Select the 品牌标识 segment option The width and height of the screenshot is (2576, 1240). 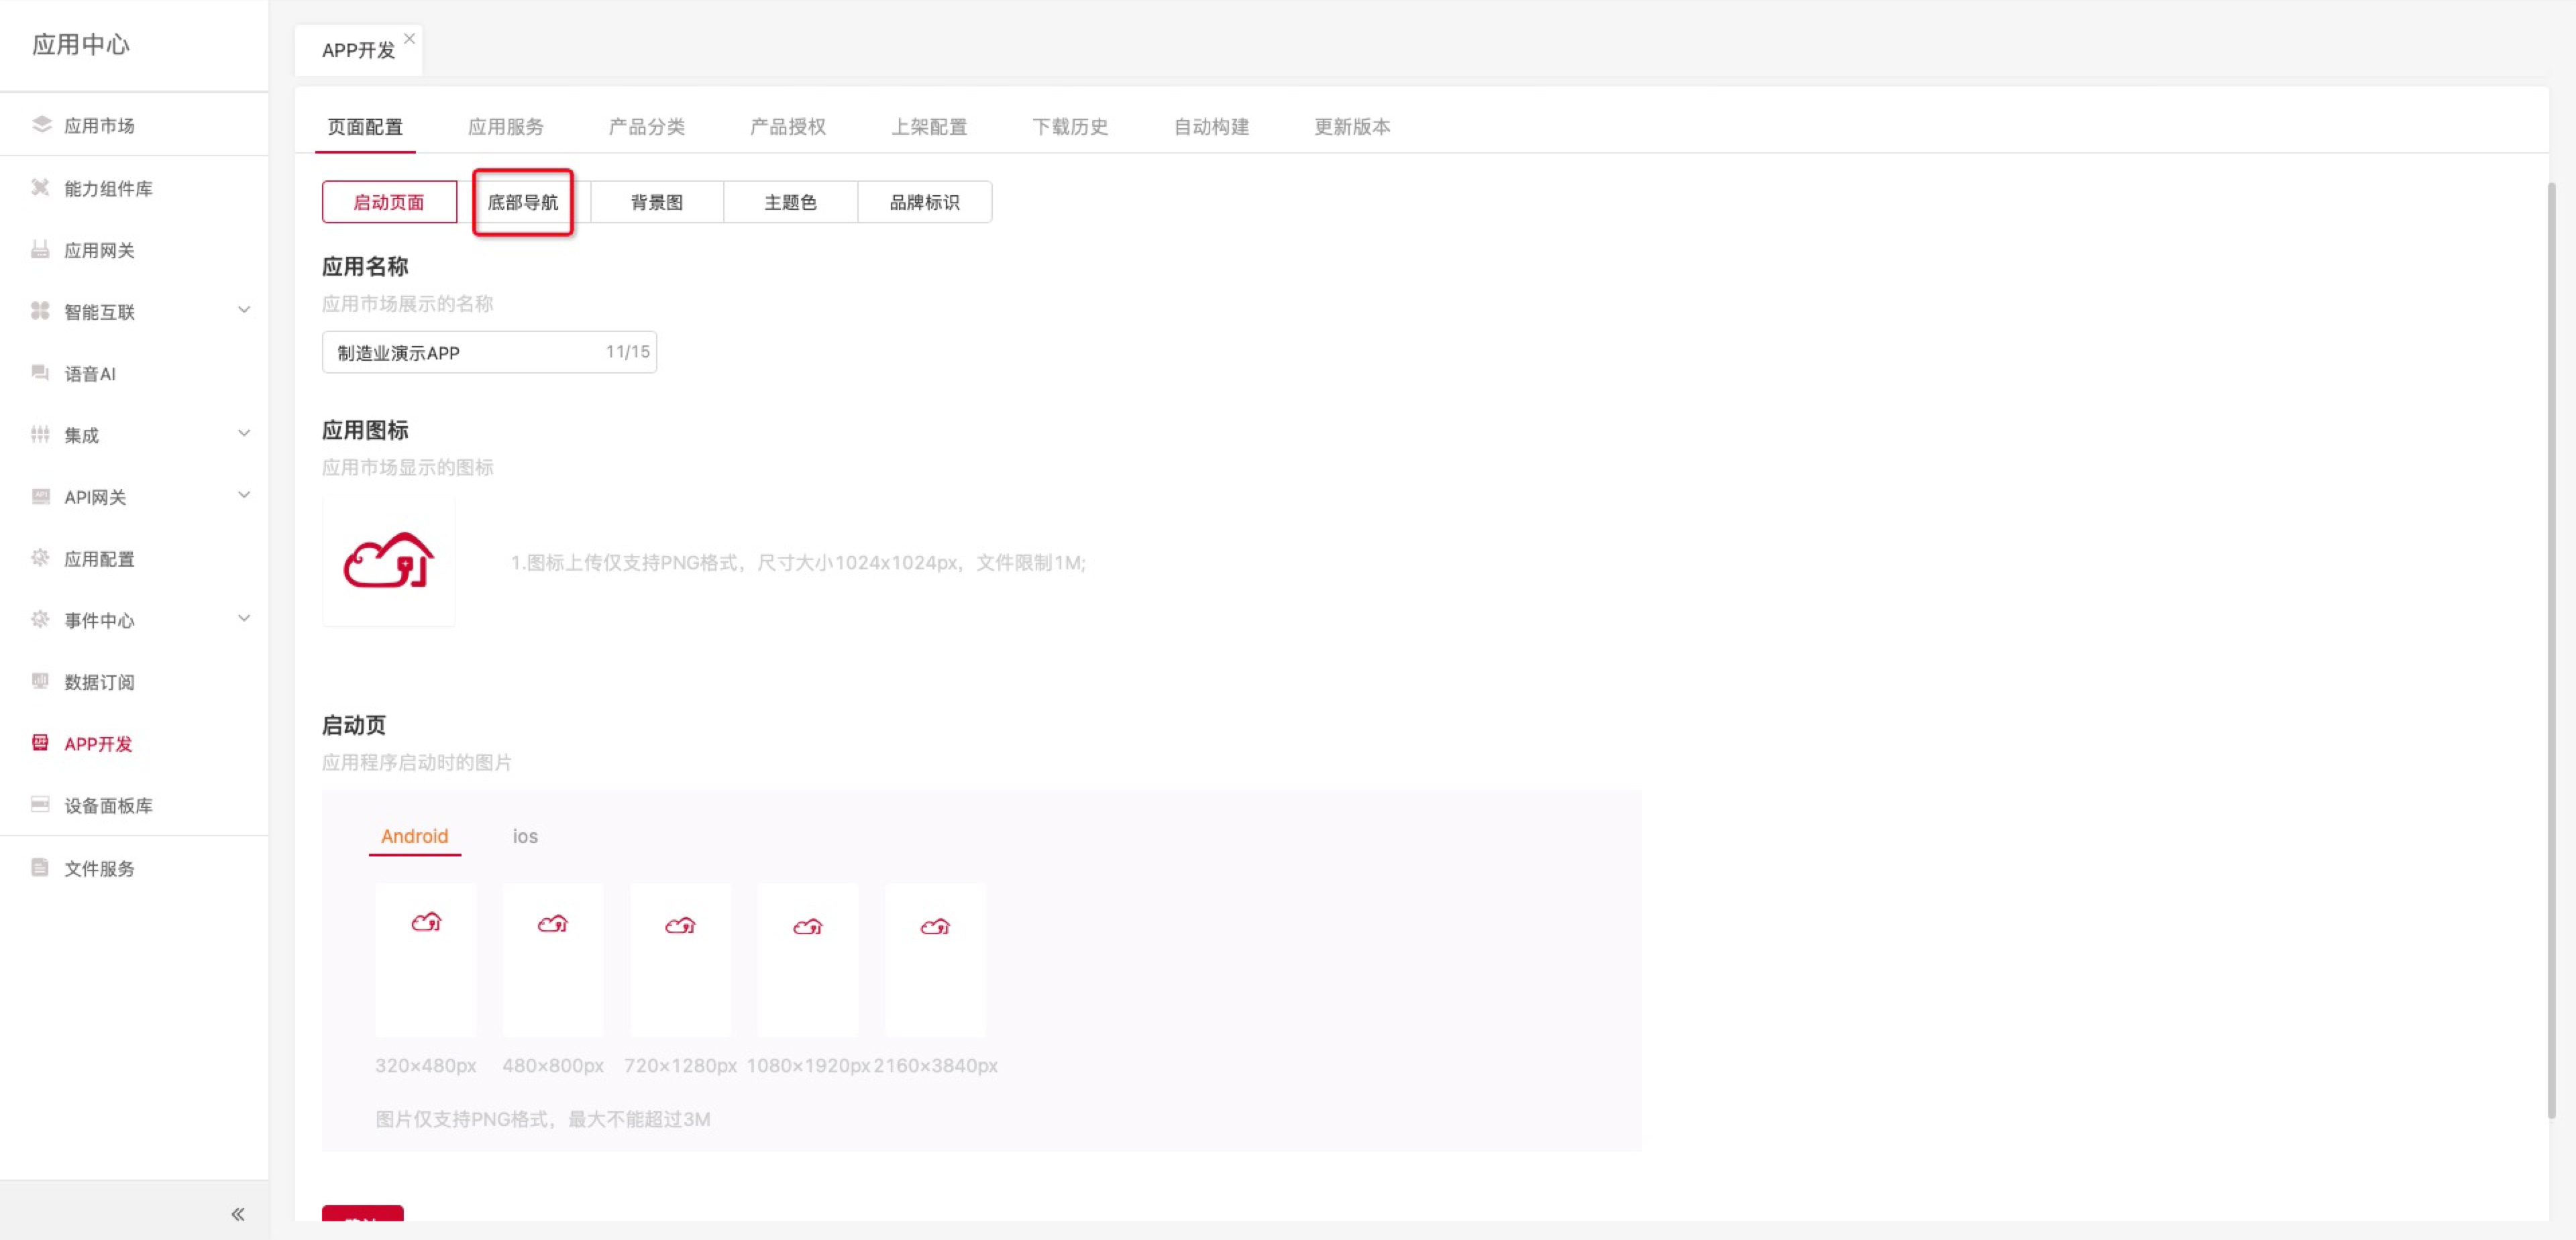tap(924, 202)
